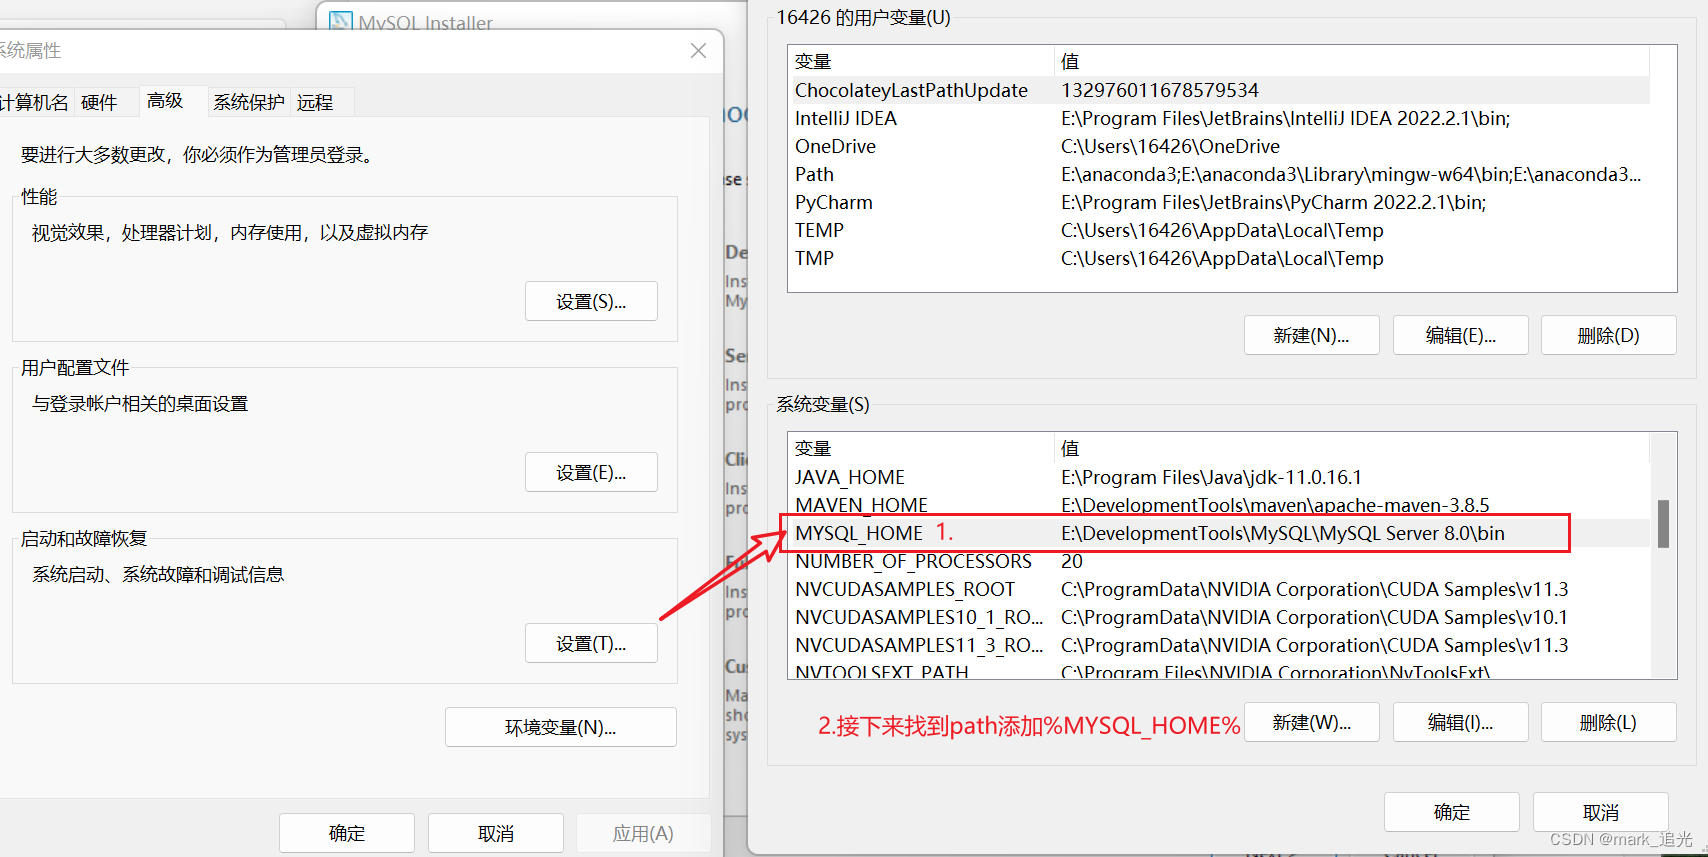Viewport: 1708px width, 857px height.
Task: Open user profile 设置(E)... button
Action: pos(591,472)
